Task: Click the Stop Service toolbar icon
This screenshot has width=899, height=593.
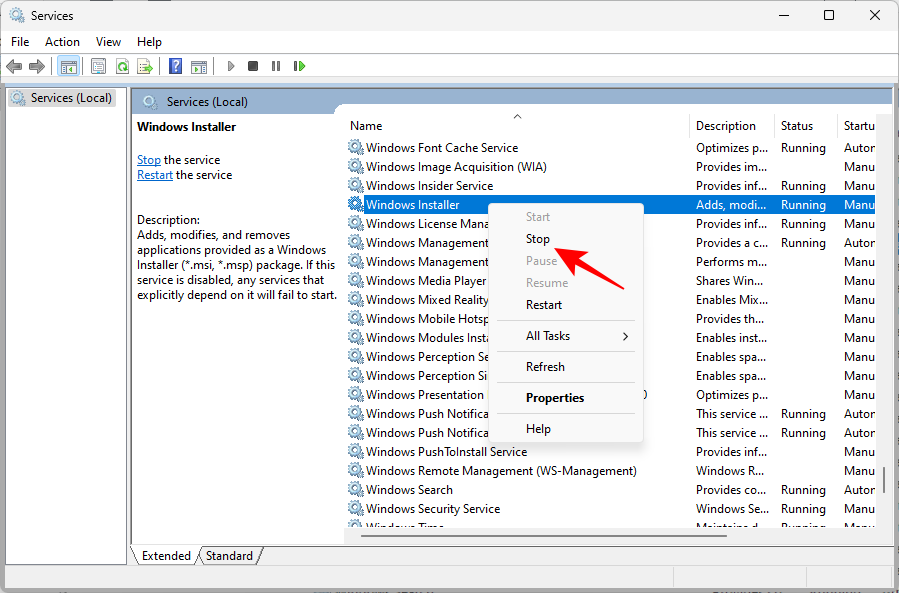Action: [254, 66]
